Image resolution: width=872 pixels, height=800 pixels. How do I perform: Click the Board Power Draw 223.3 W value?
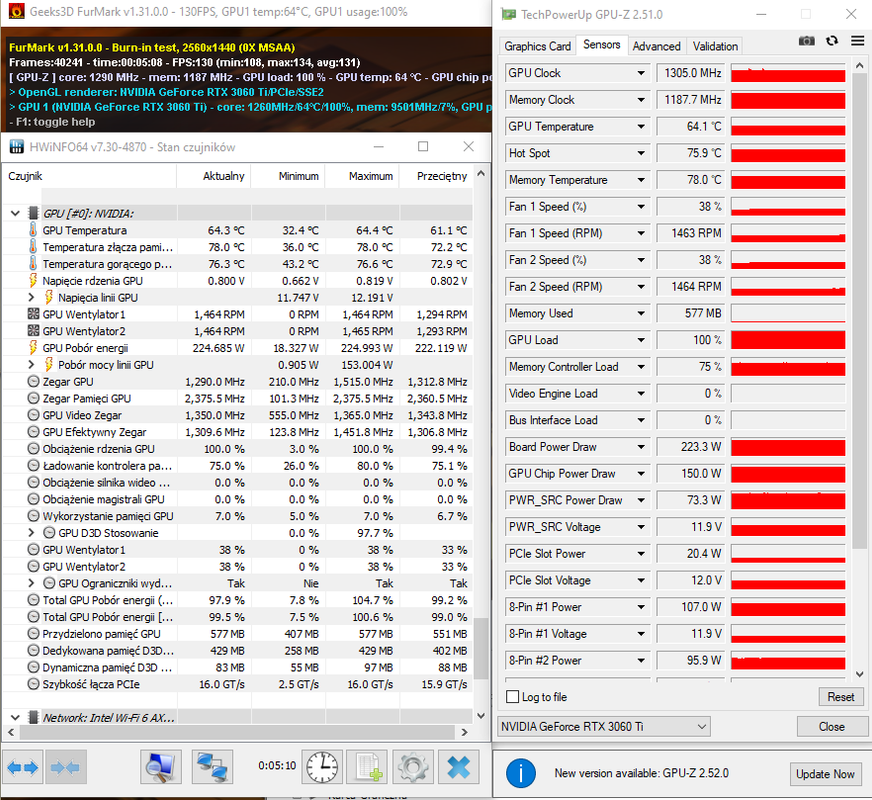point(691,447)
